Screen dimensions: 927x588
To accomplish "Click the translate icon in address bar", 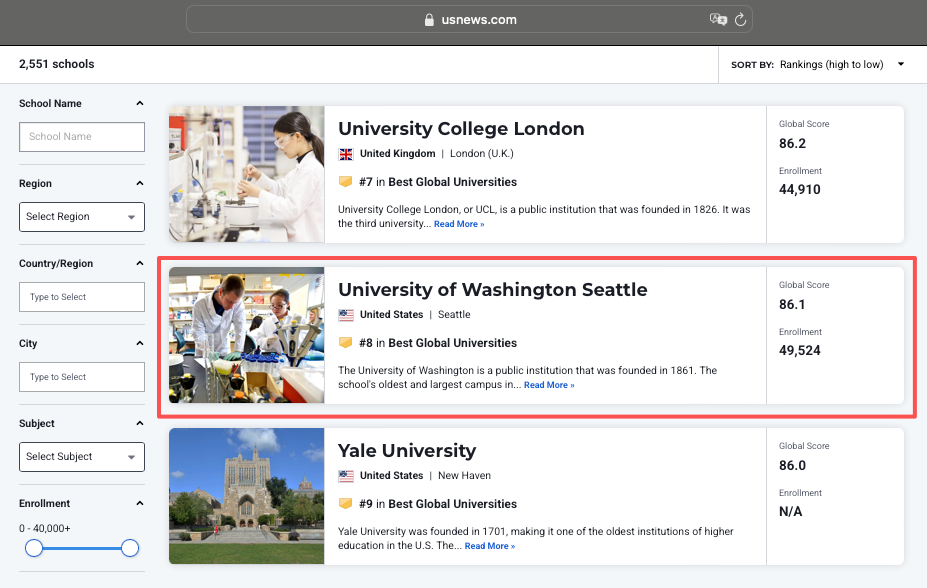I will pyautogui.click(x=717, y=20).
